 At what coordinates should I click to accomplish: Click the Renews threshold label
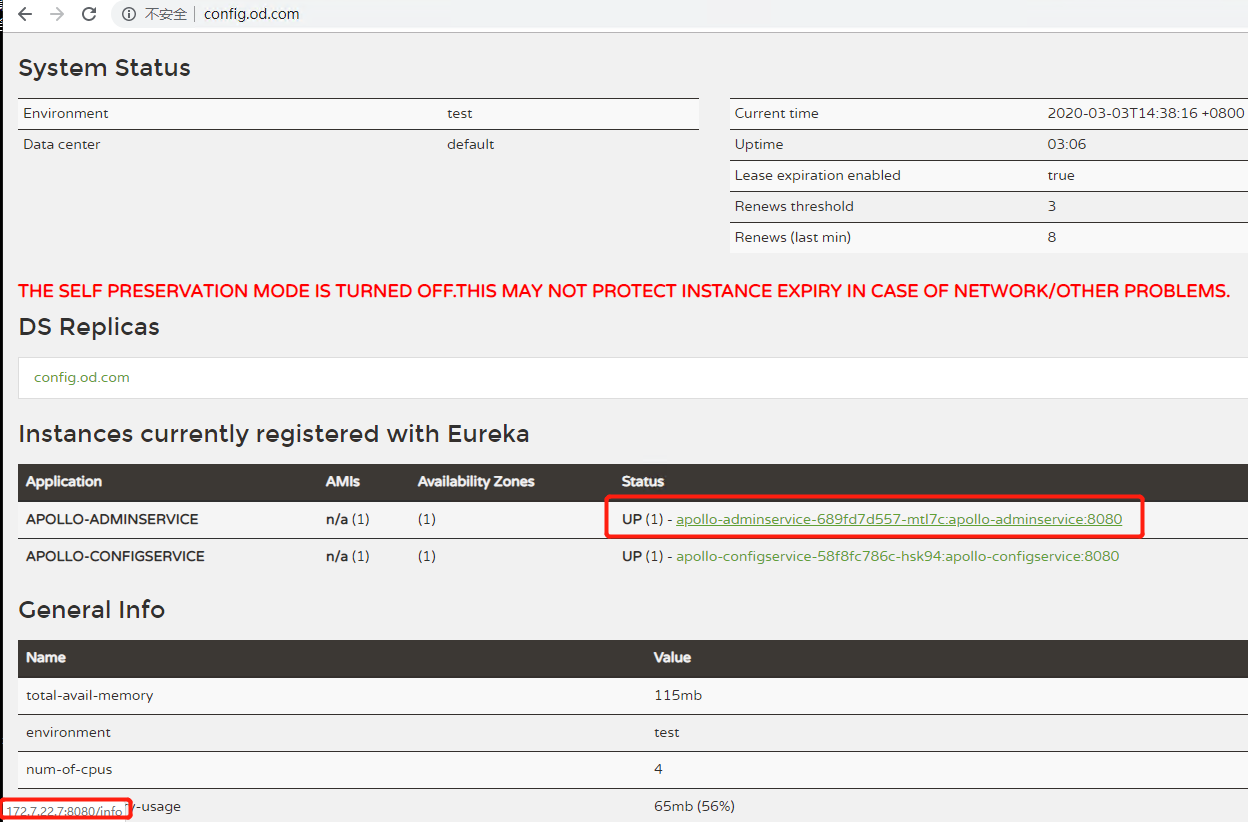794,206
